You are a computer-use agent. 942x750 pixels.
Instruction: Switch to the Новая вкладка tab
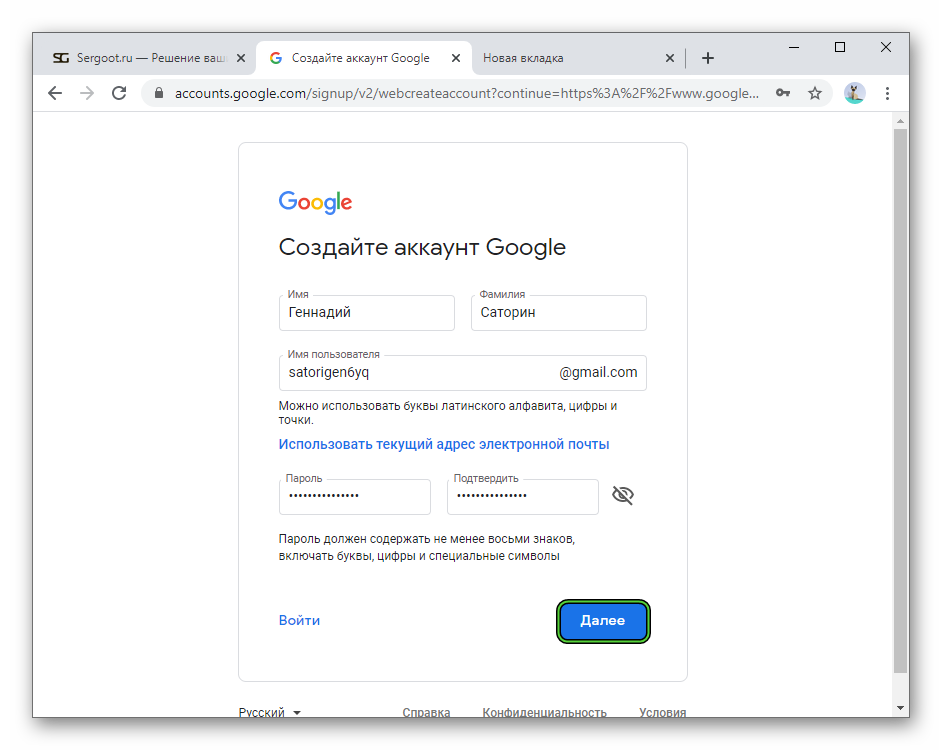pyautogui.click(x=577, y=58)
